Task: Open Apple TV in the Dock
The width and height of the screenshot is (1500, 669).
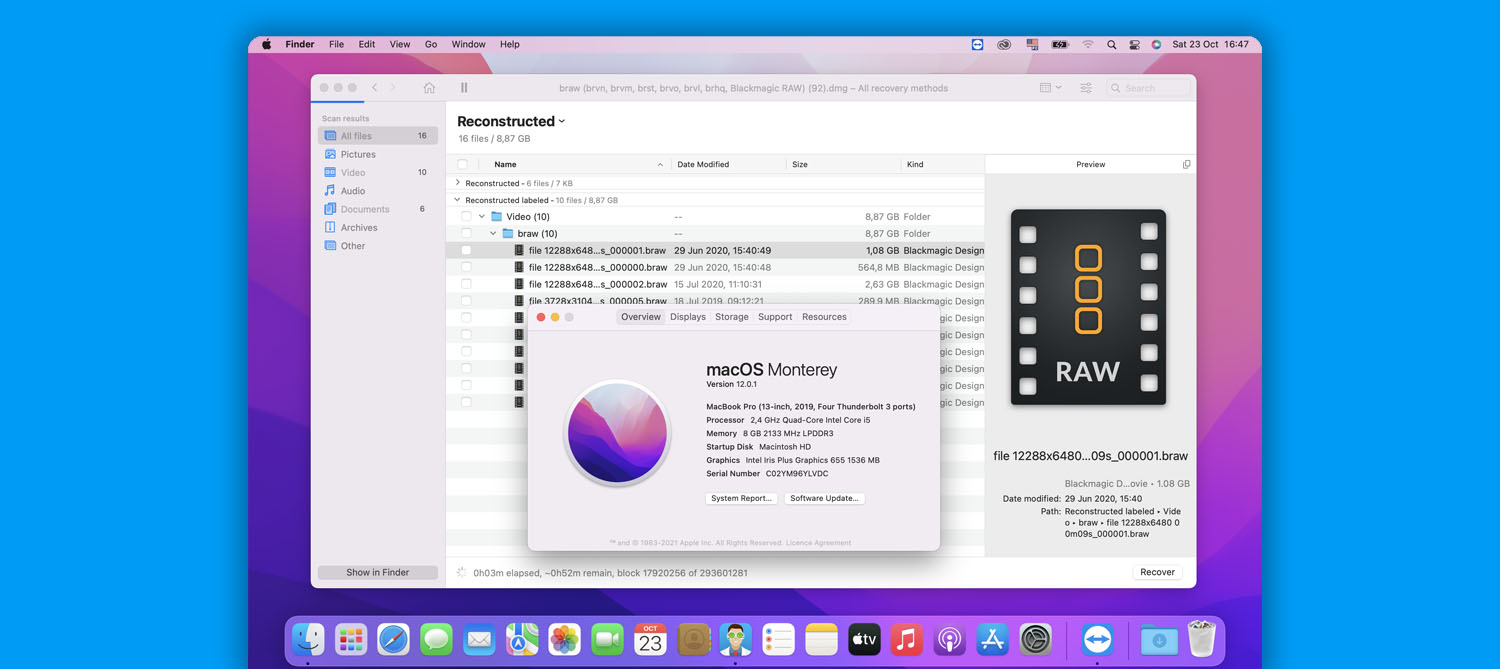Action: [x=864, y=639]
